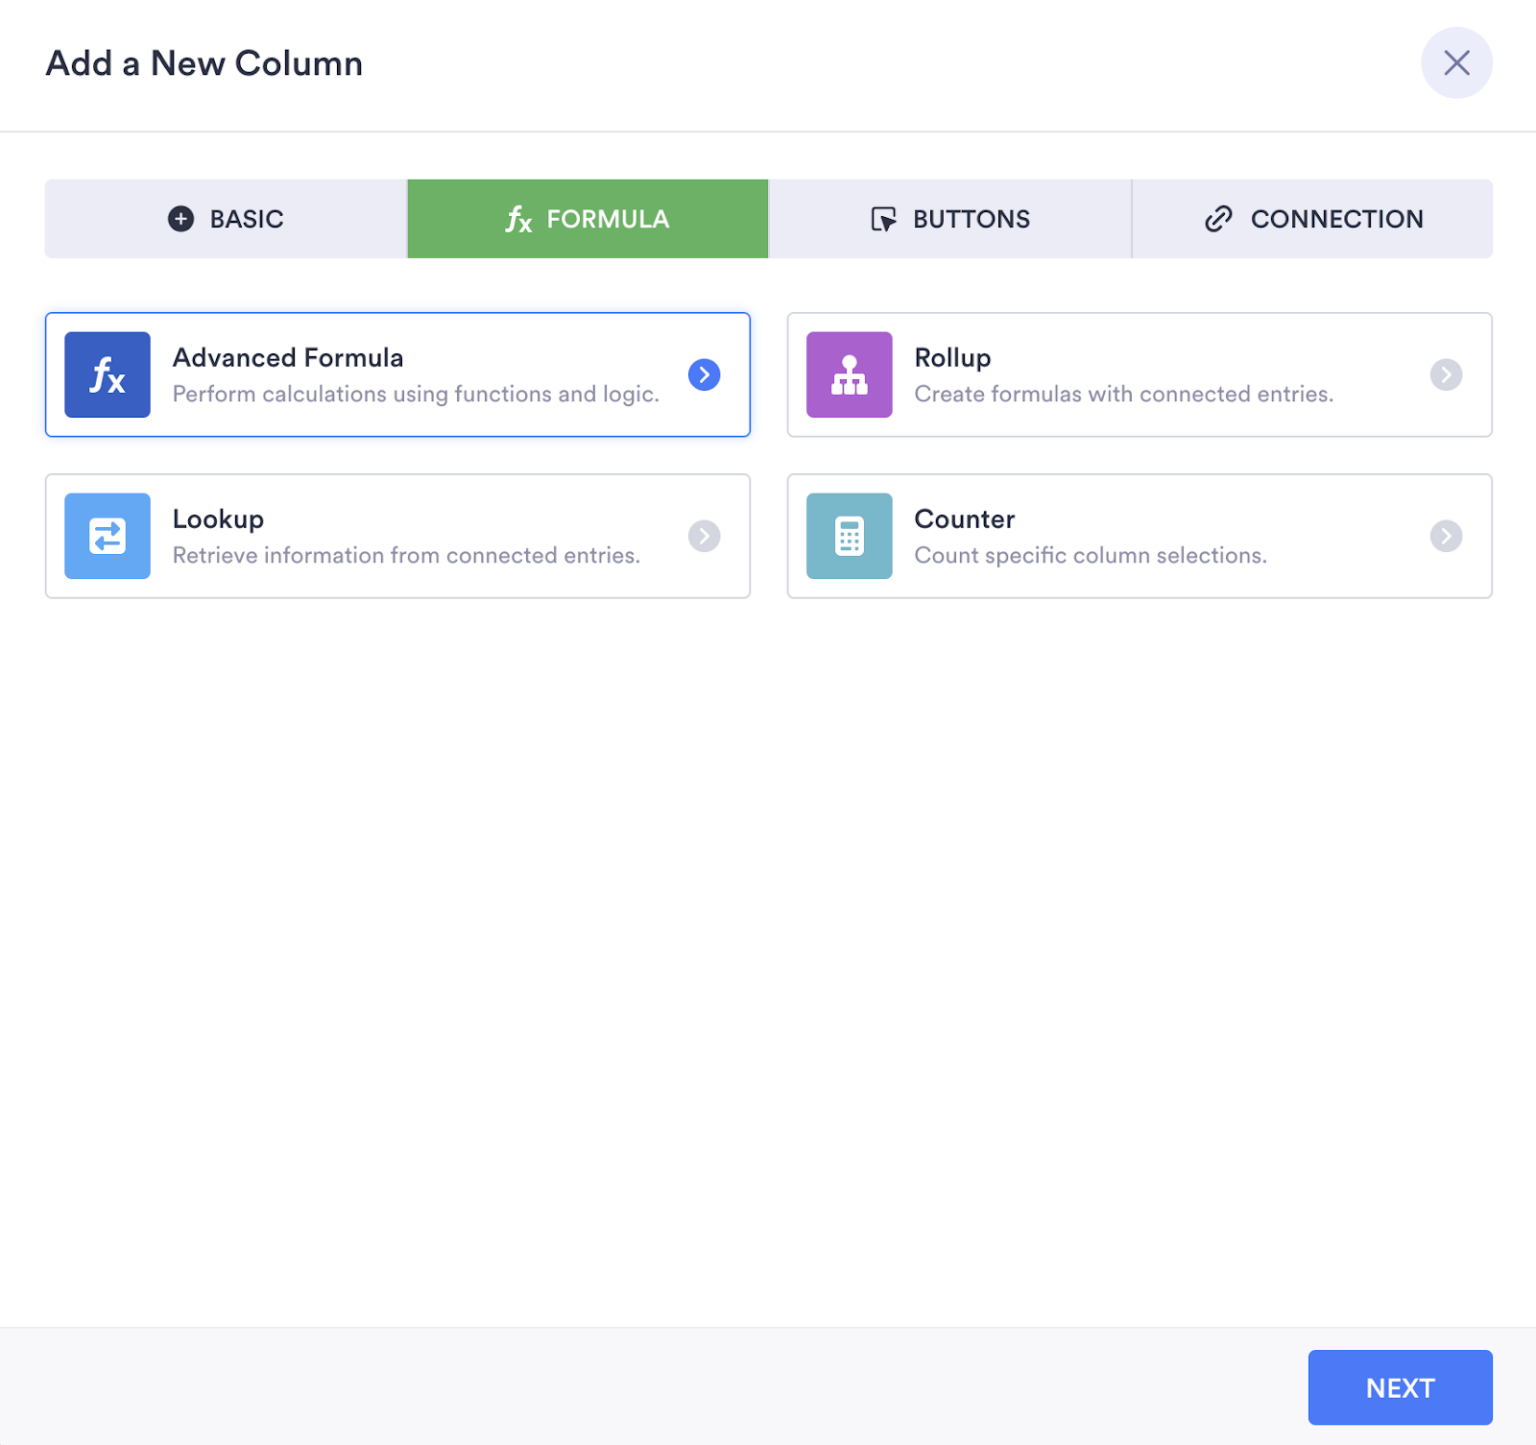Switch to the Basic tab
Viewport: 1536px width, 1445px height.
coord(225,218)
